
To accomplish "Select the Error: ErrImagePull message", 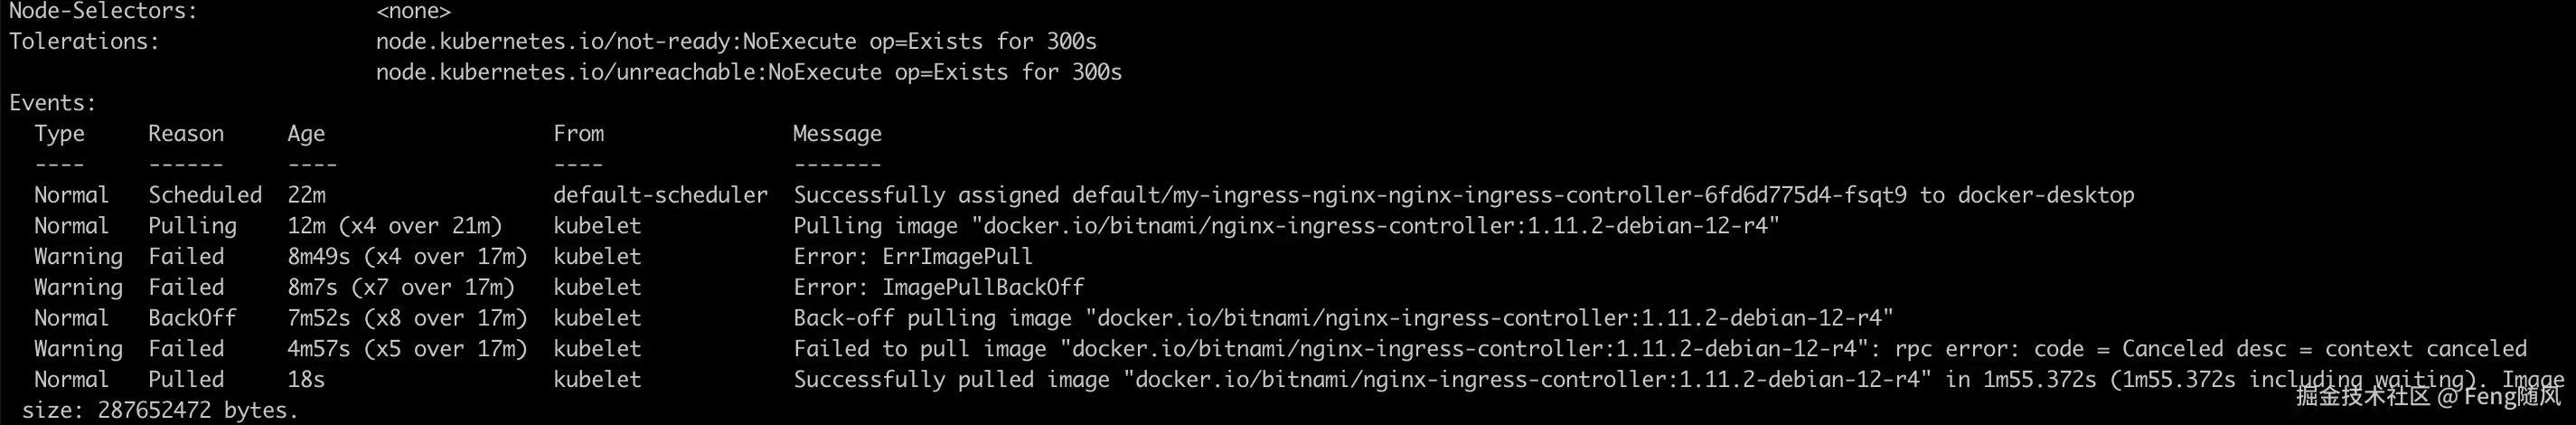I will pyautogui.click(x=912, y=257).
